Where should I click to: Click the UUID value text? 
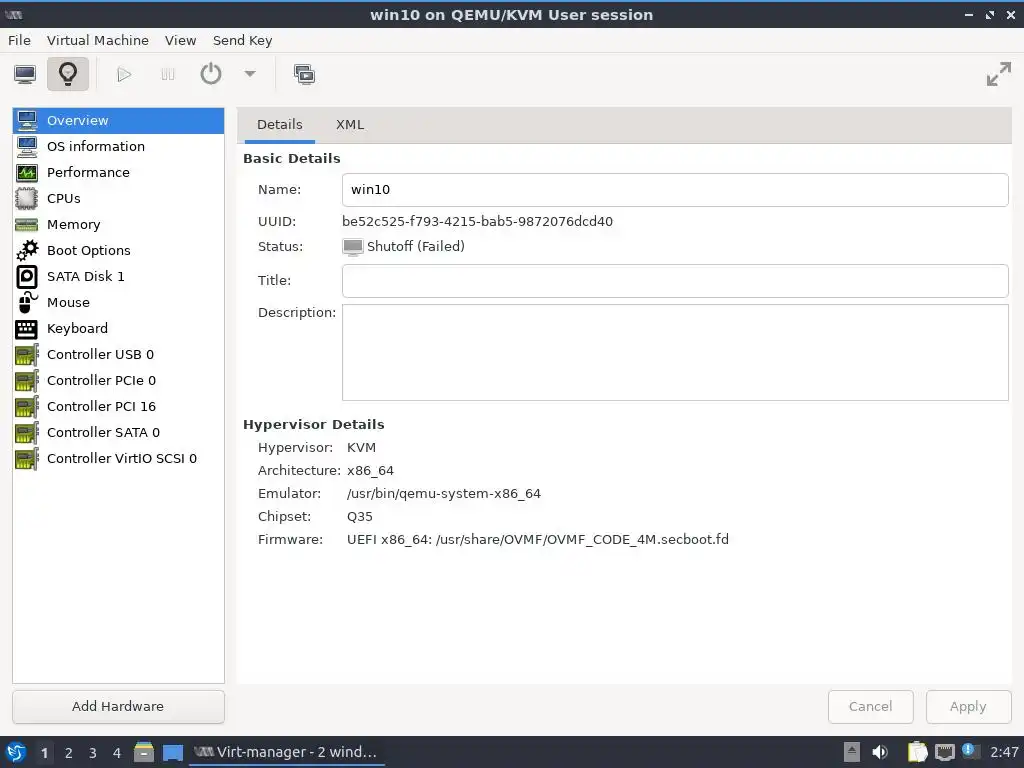click(x=477, y=221)
